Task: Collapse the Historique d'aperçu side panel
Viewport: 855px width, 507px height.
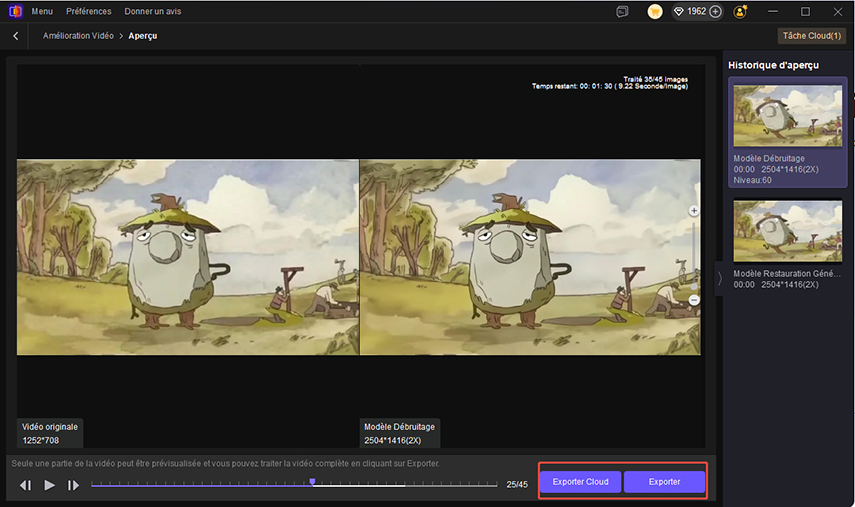Action: point(718,278)
